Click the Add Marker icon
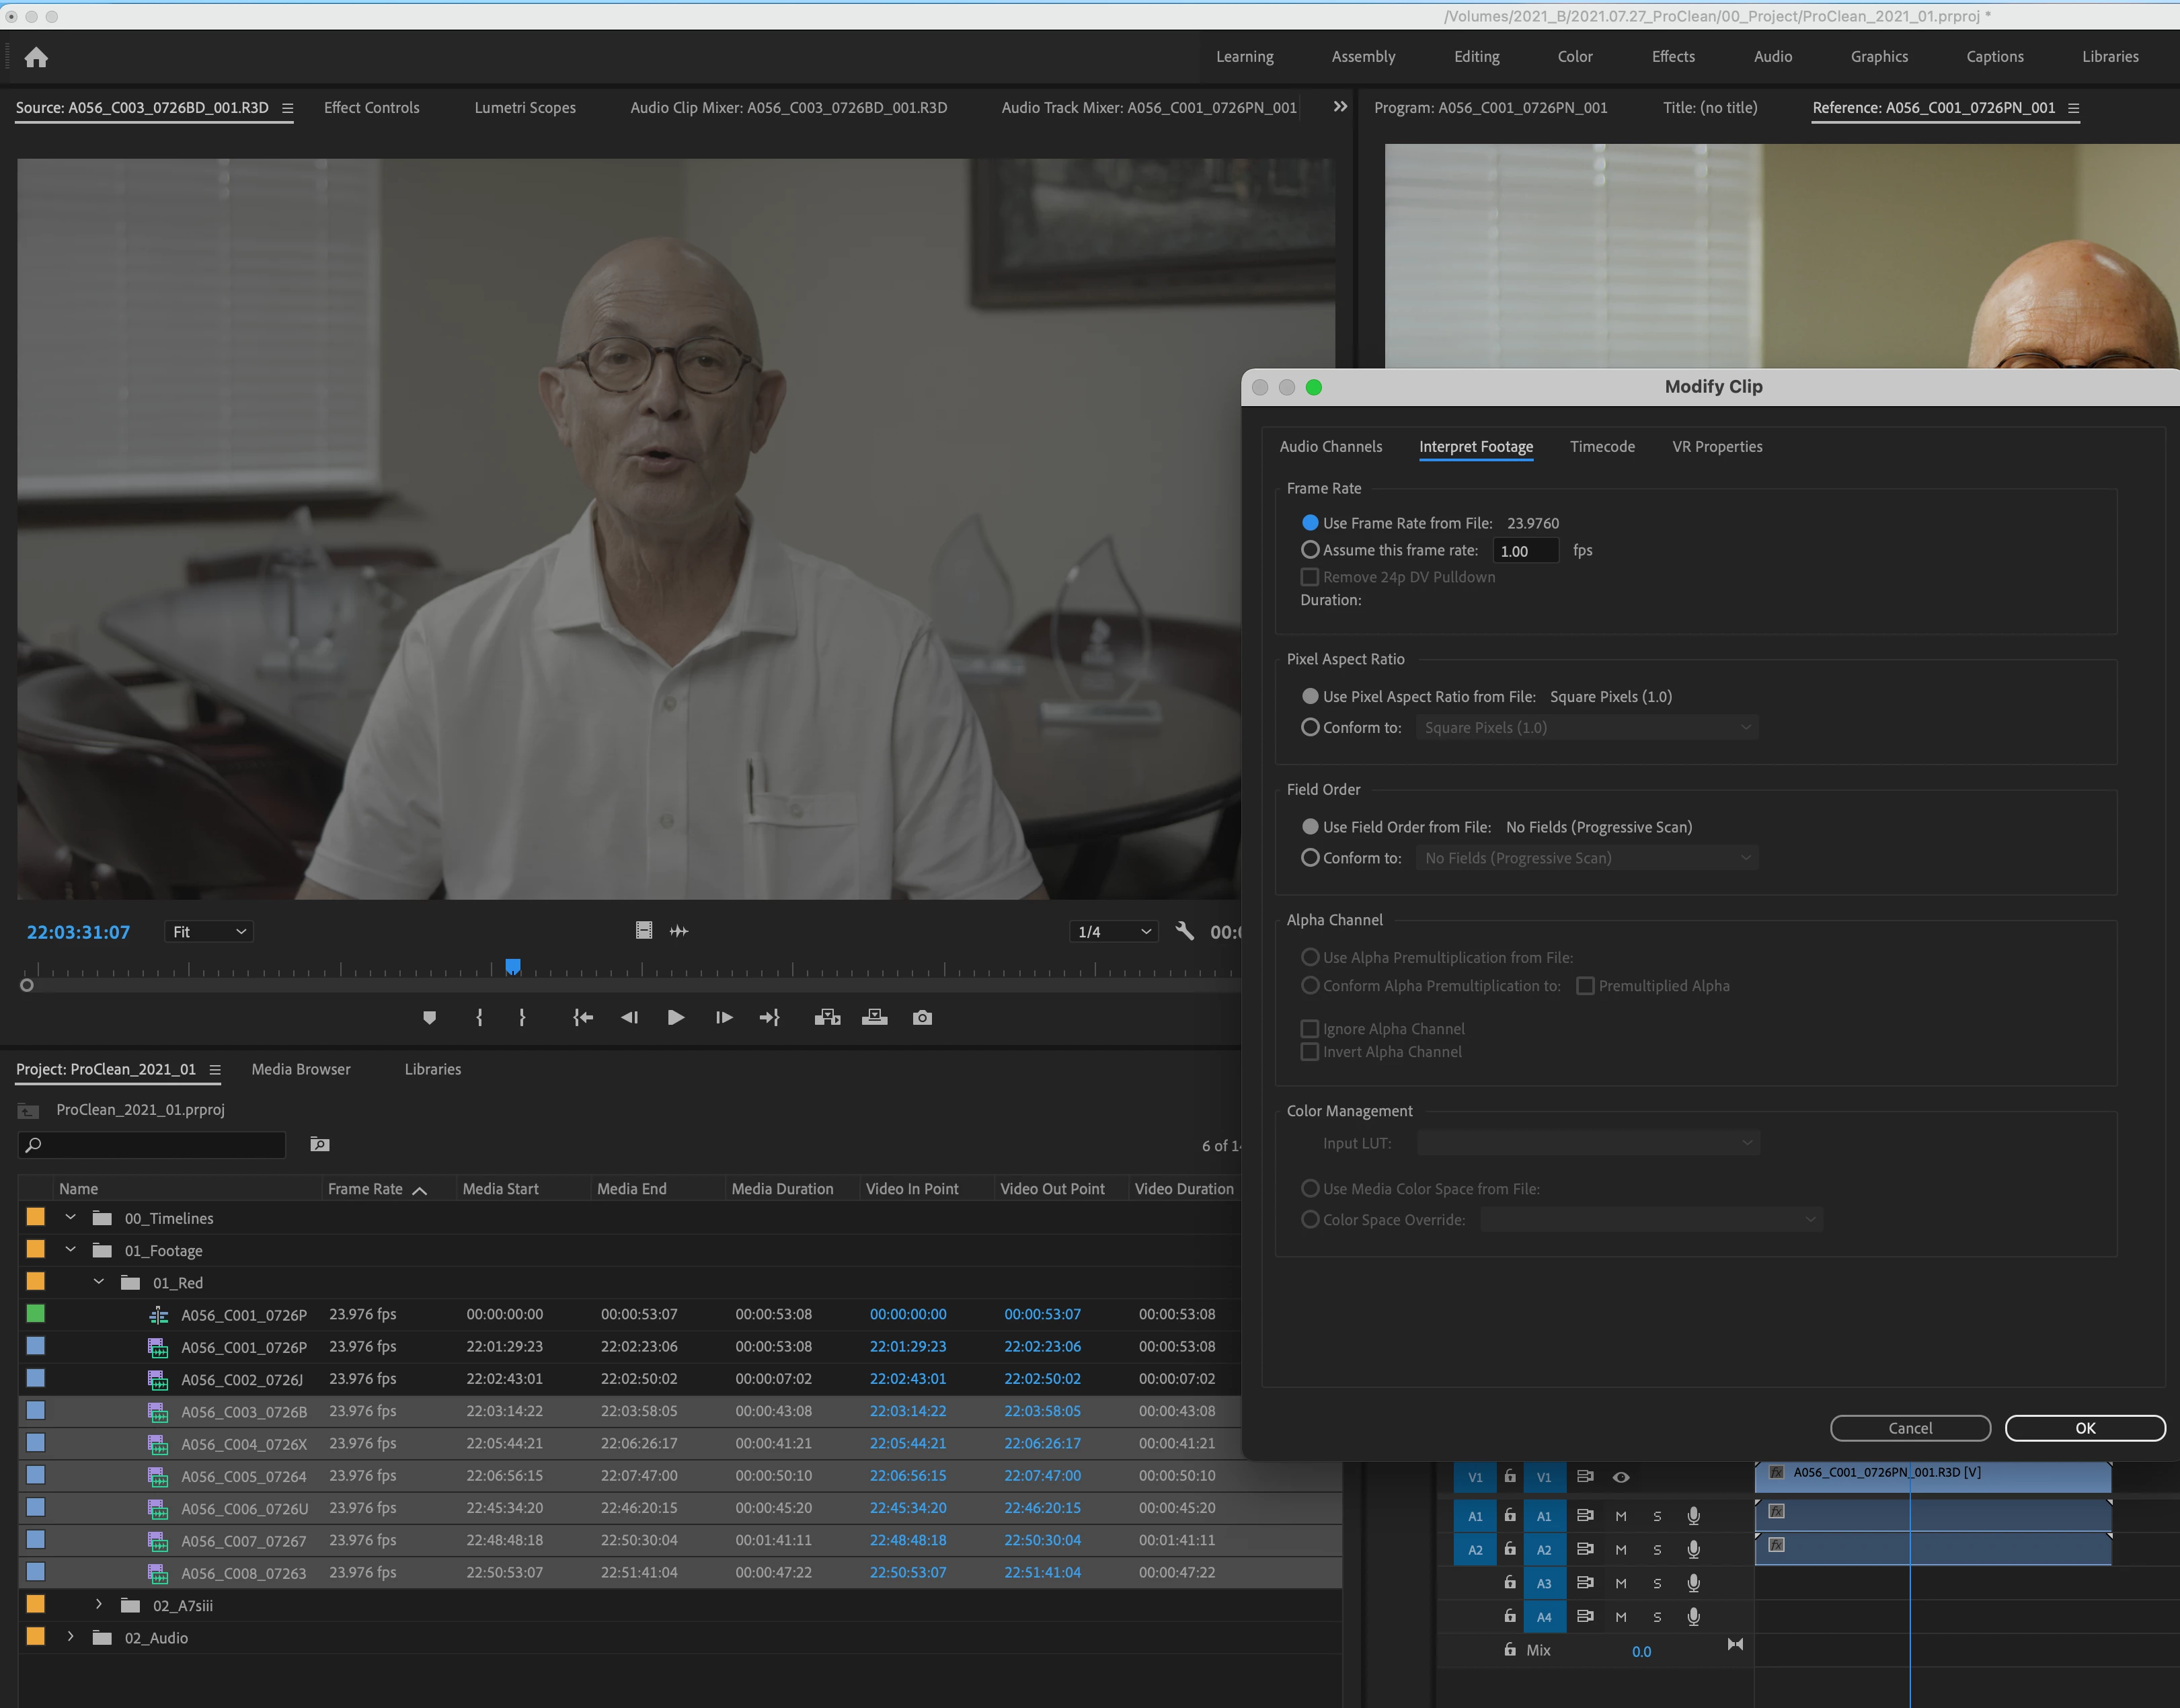This screenshot has height=1708, width=2180. point(429,1017)
